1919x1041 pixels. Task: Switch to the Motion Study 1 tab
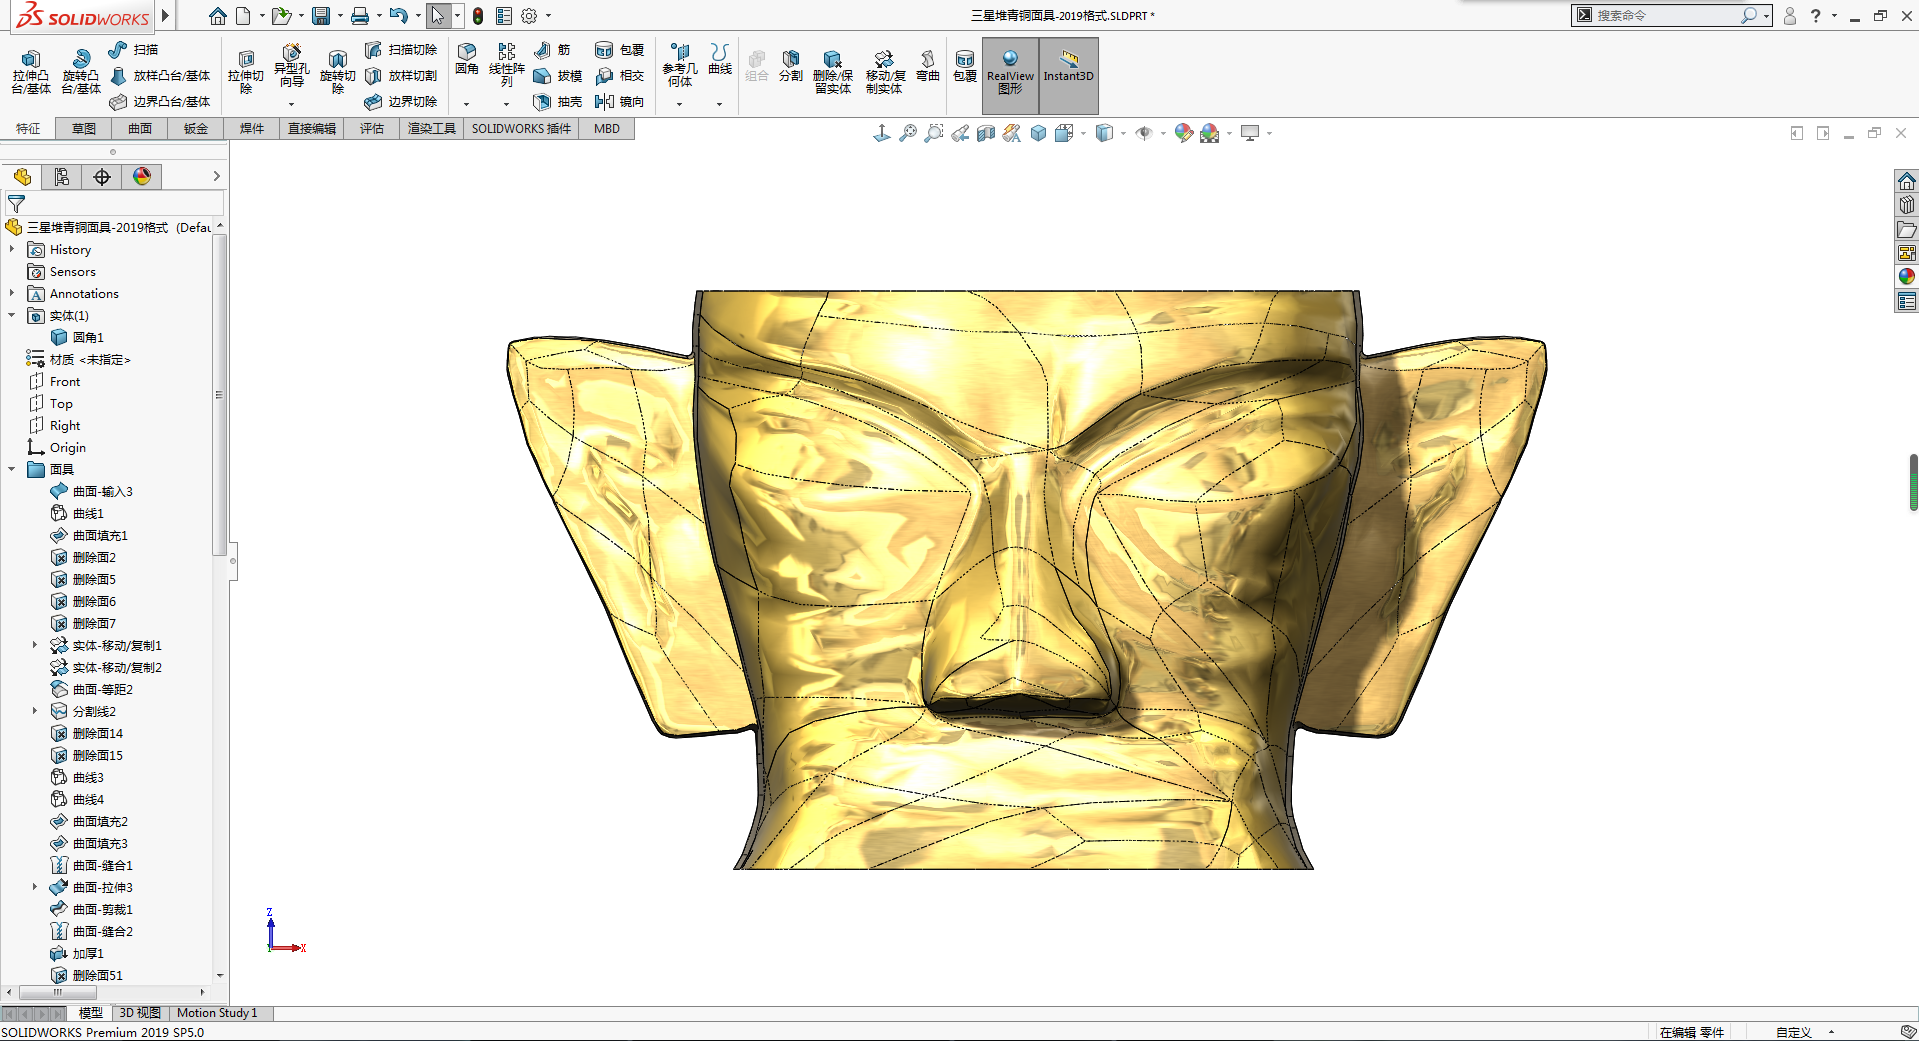tap(217, 1013)
